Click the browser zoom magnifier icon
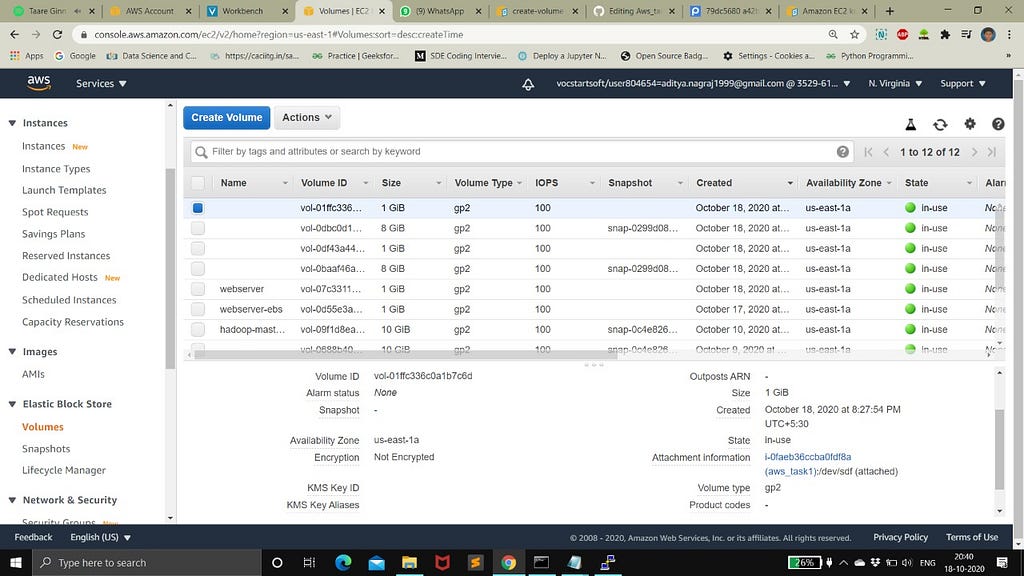This screenshot has height=576, width=1024. (833, 34)
